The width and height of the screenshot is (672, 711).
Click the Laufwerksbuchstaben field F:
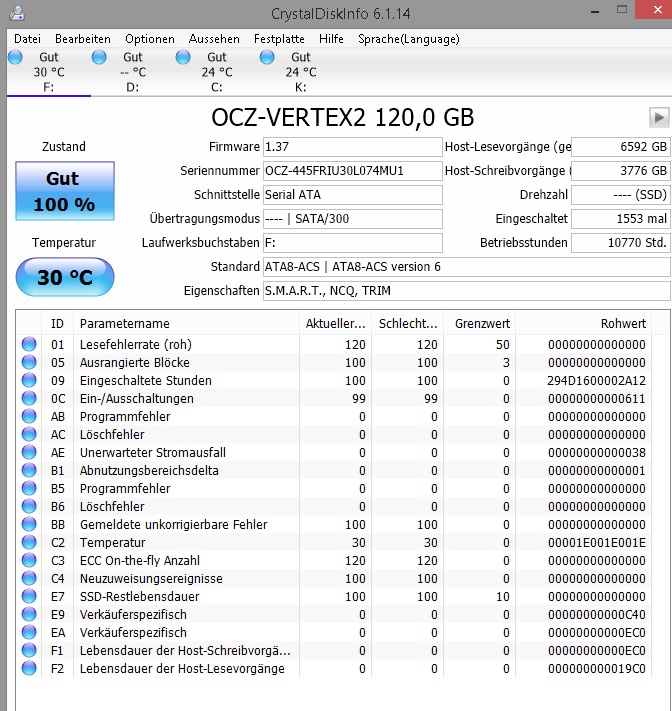click(x=352, y=243)
